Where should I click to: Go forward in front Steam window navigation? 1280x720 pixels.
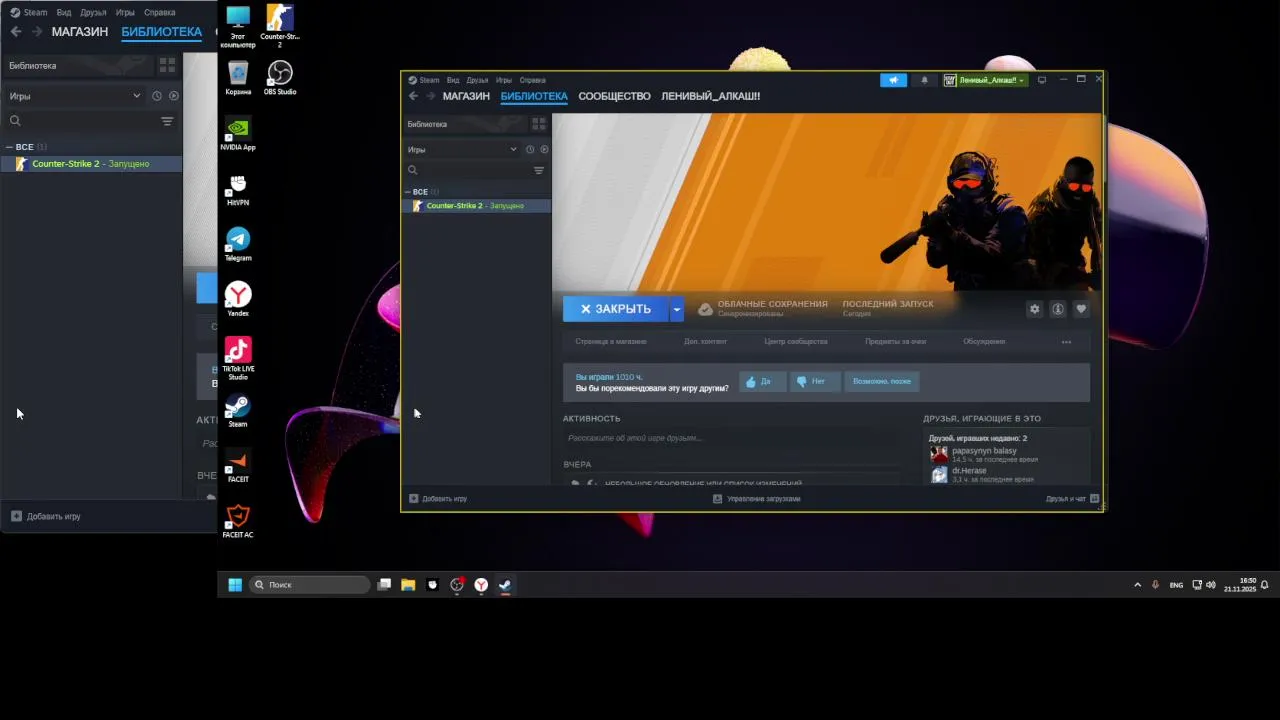pos(431,96)
